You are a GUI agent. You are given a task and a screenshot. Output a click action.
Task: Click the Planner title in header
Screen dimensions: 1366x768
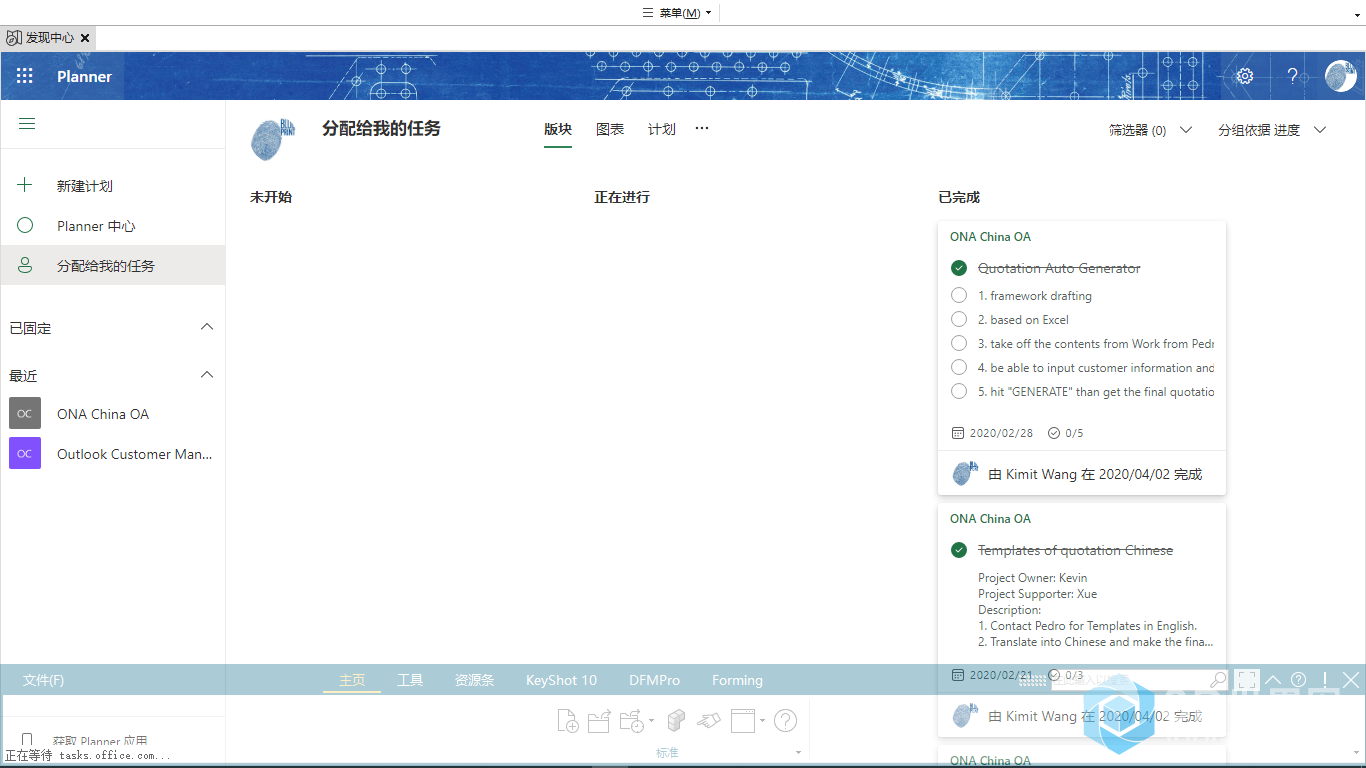pos(84,77)
